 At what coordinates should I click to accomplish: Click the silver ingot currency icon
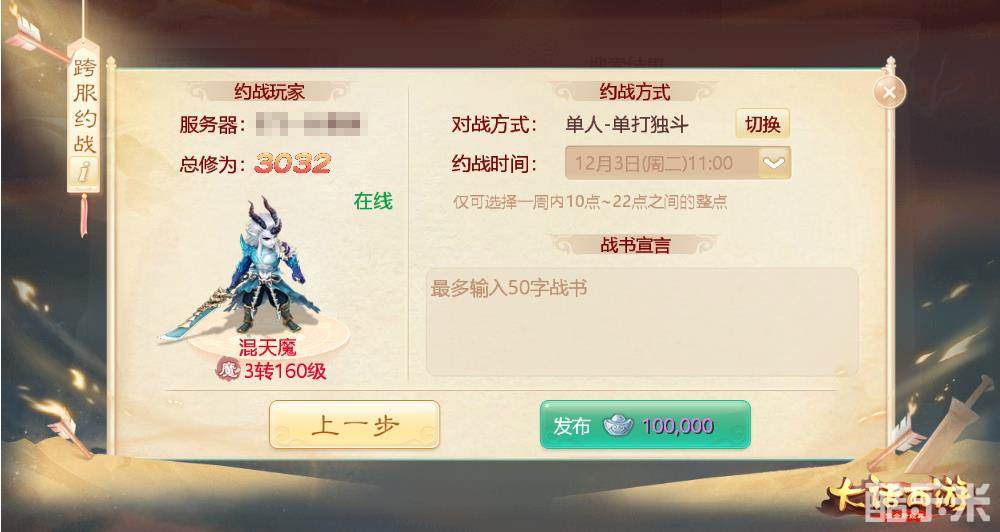(x=618, y=425)
